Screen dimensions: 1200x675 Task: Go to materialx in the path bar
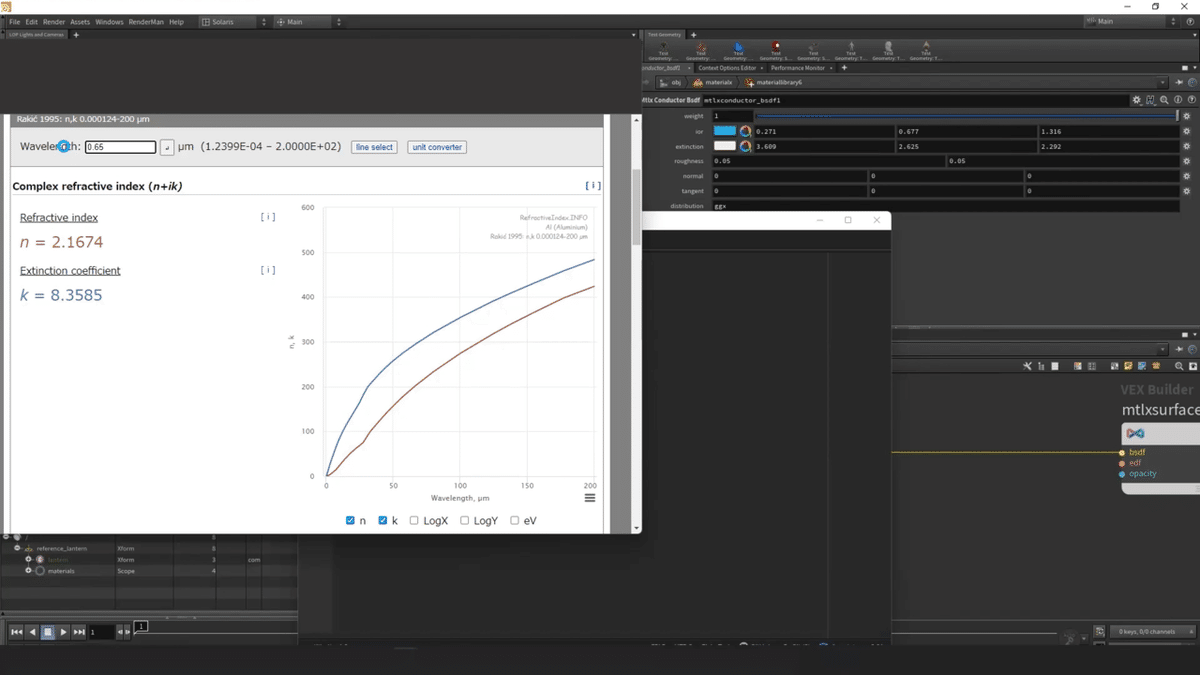(712, 82)
